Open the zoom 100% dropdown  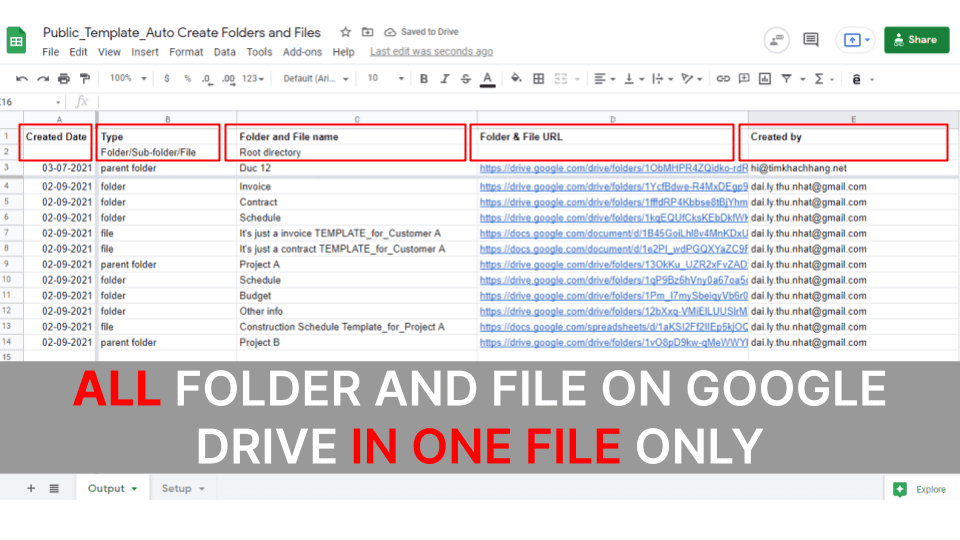(x=127, y=79)
